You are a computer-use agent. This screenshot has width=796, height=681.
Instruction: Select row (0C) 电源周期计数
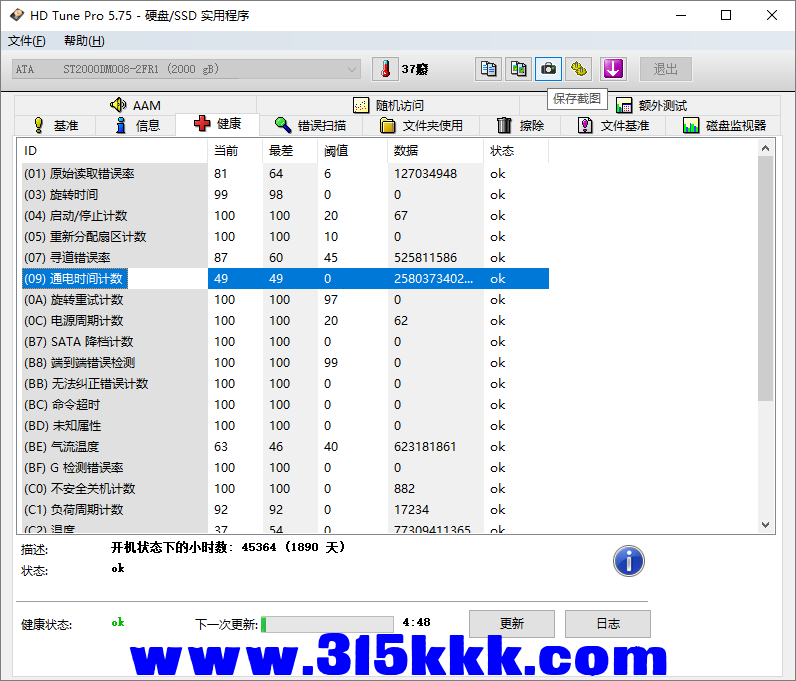pyautogui.click(x=285, y=320)
